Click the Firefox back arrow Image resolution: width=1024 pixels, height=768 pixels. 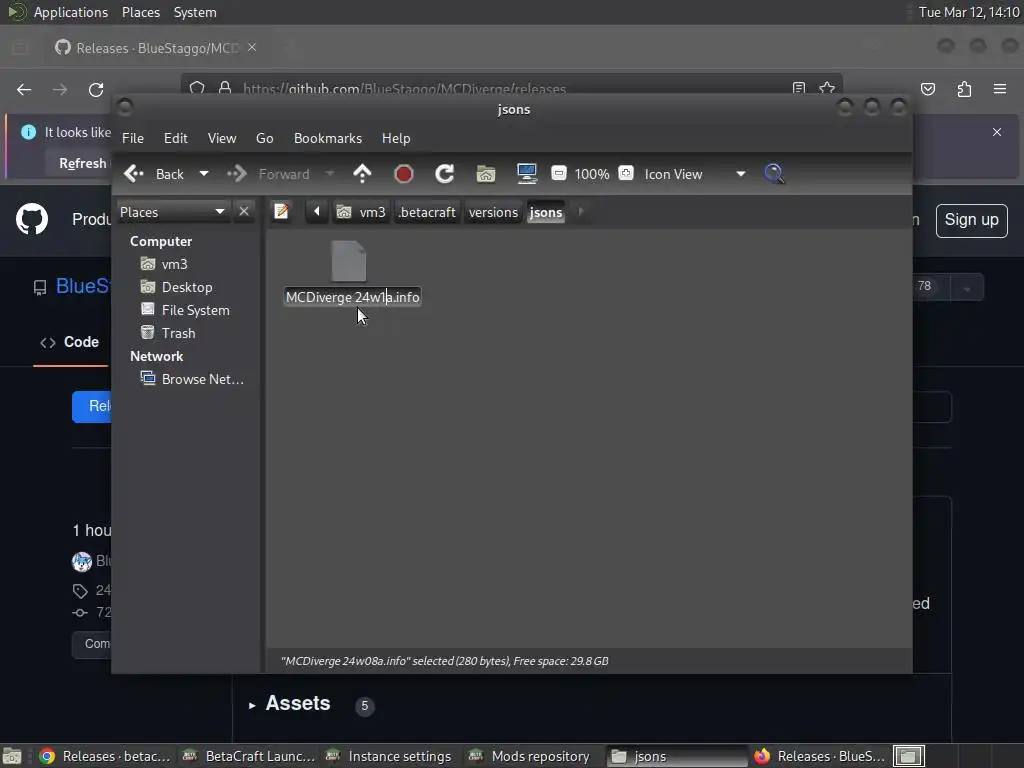click(x=24, y=89)
